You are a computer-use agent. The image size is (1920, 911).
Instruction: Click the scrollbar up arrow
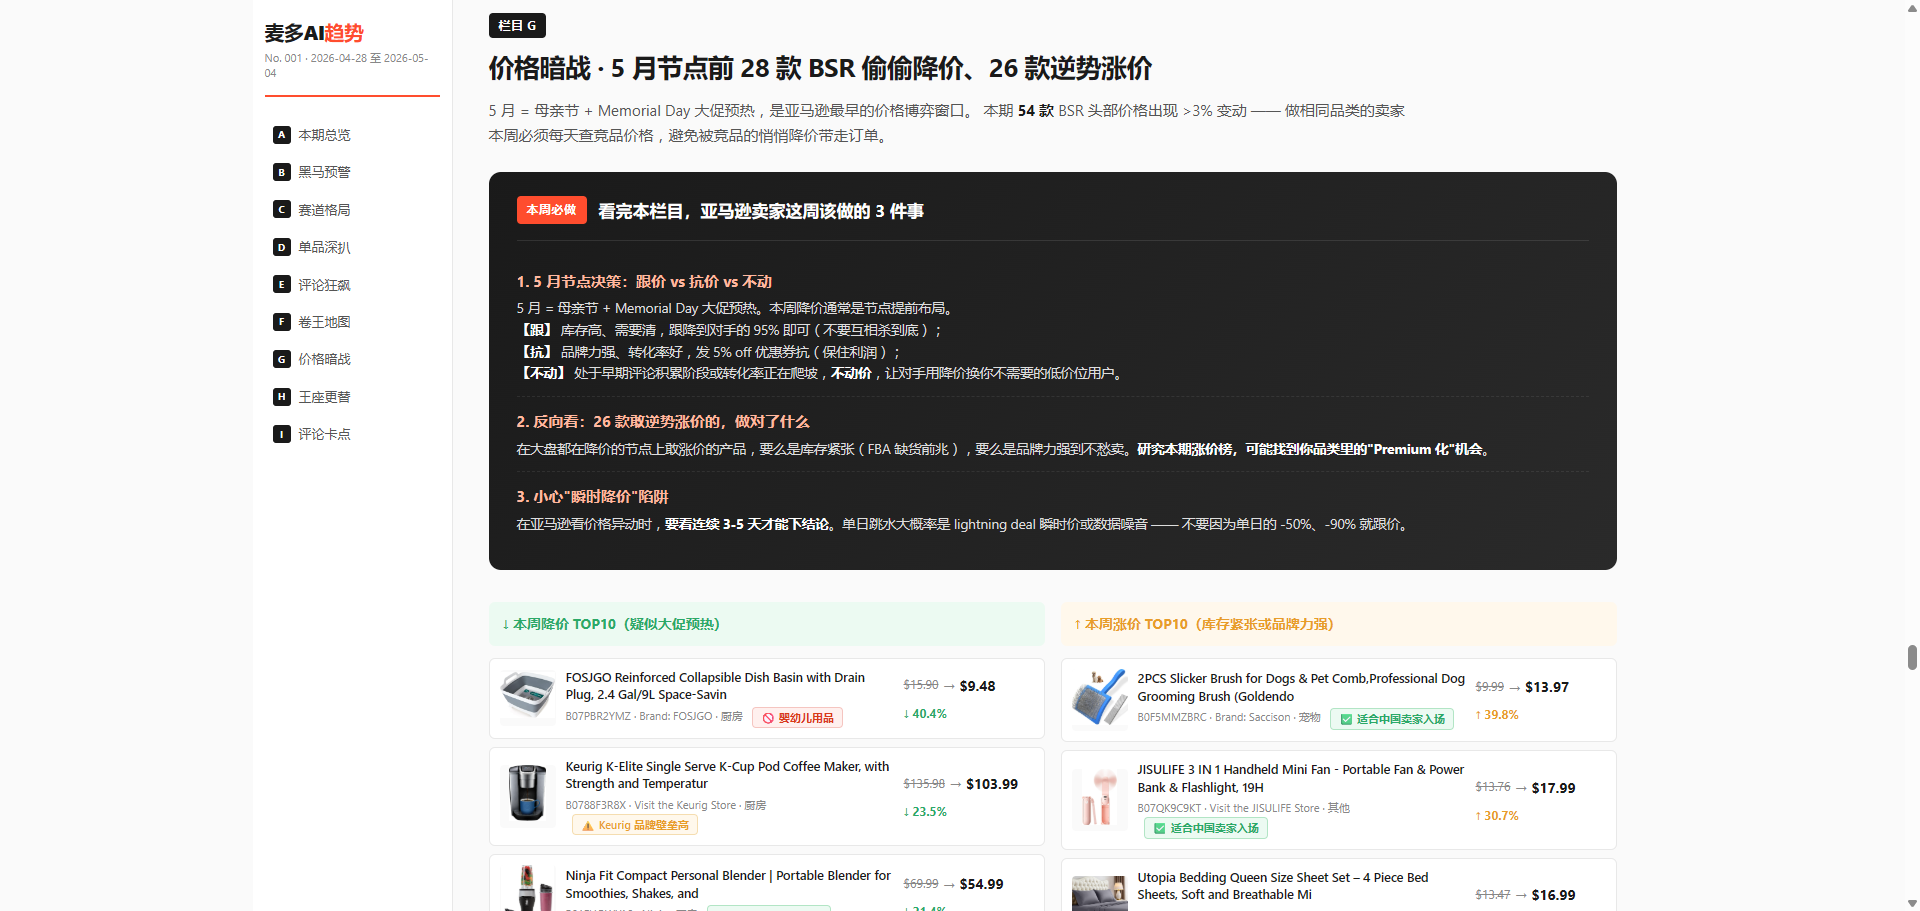point(1912,8)
